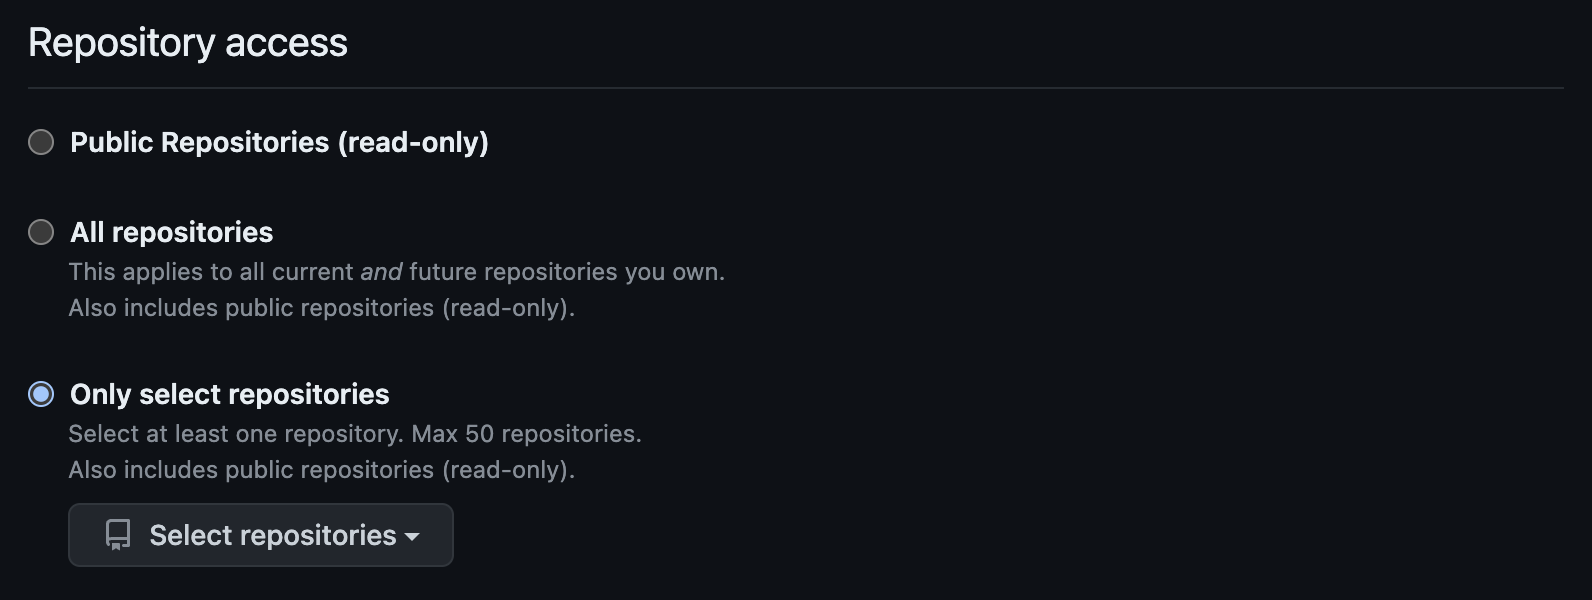The width and height of the screenshot is (1592, 600).
Task: Click the italic word 'and' in description
Action: point(381,272)
